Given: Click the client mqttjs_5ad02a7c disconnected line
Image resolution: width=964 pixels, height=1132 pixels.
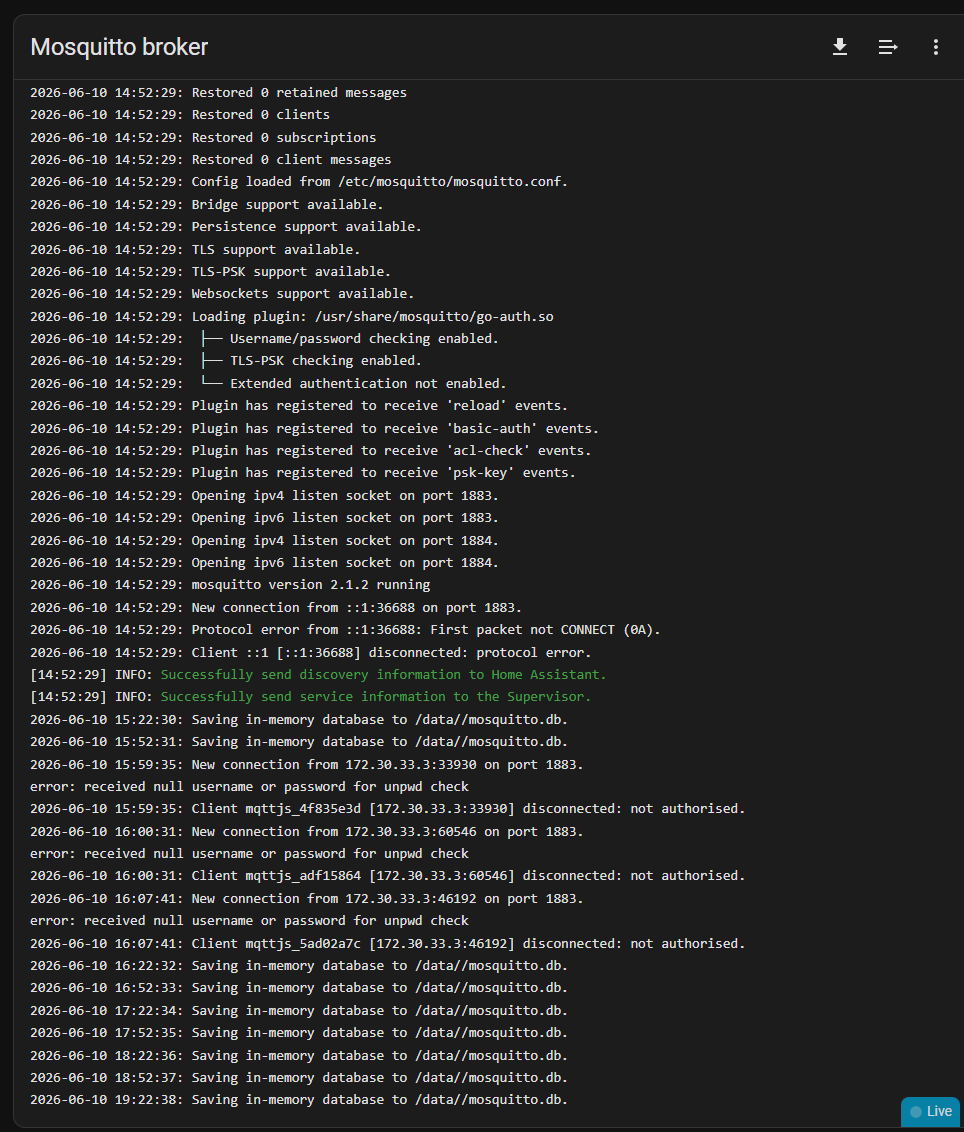Looking at the screenshot, I should [388, 944].
